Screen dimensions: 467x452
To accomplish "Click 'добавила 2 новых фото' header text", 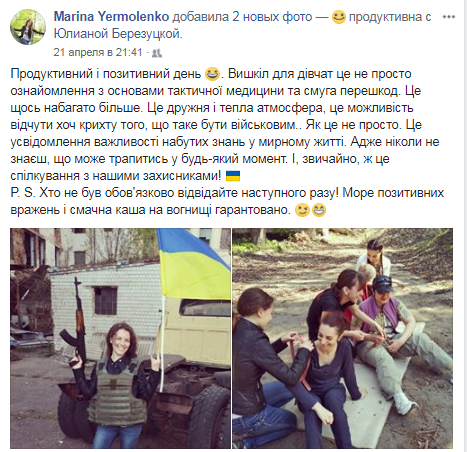I will pyautogui.click(x=242, y=17).
